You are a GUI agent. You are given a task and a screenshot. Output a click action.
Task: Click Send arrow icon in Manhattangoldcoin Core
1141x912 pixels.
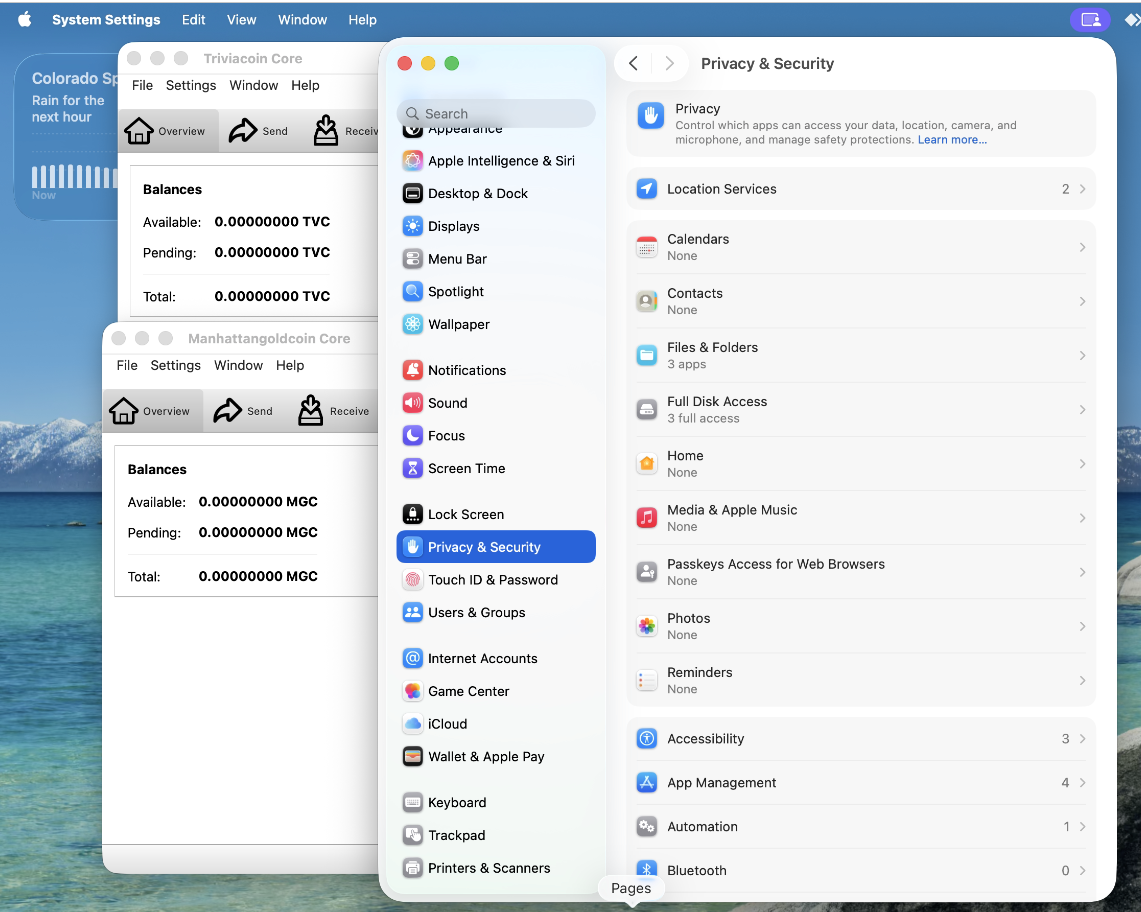click(228, 411)
